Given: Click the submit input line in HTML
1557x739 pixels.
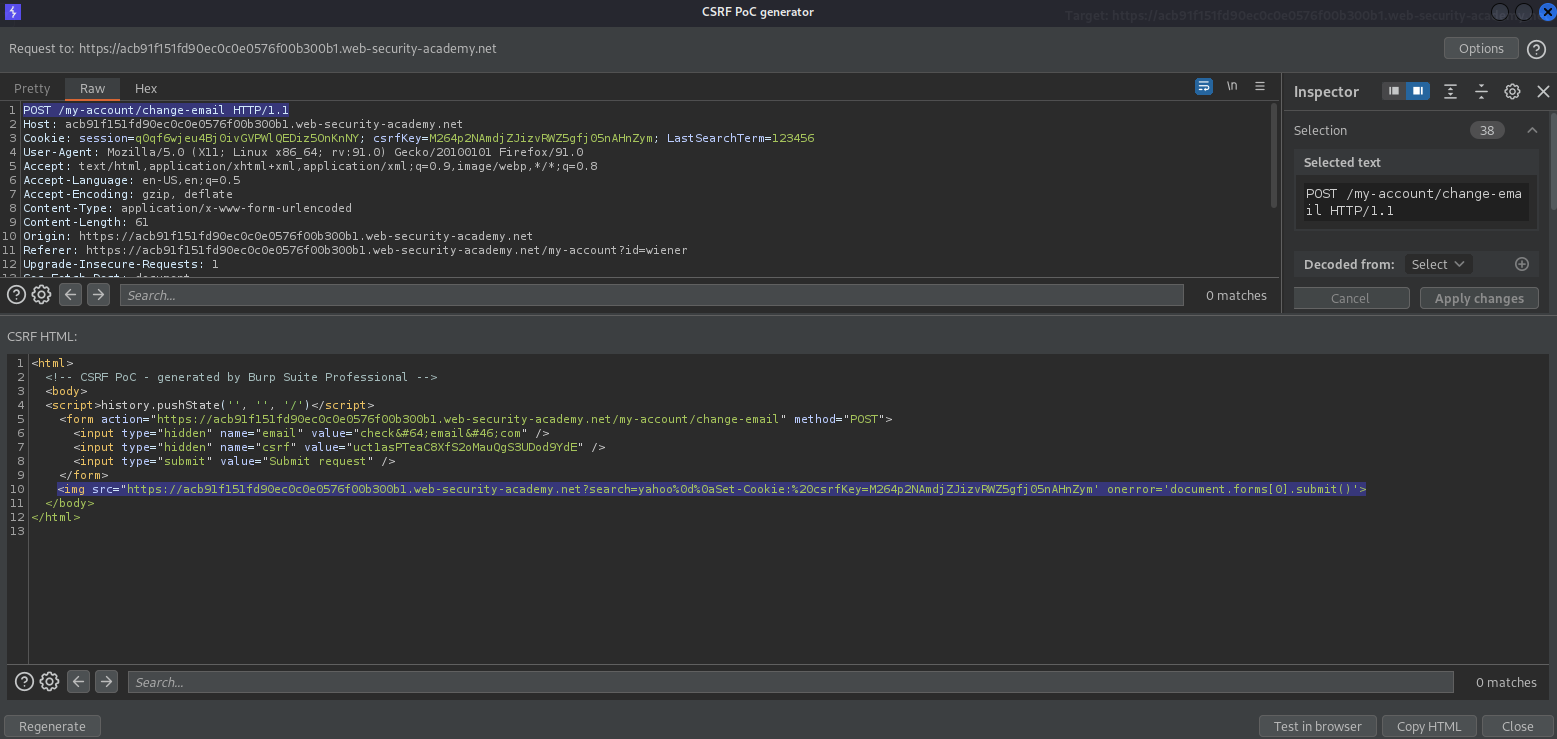Looking at the screenshot, I should [234, 461].
